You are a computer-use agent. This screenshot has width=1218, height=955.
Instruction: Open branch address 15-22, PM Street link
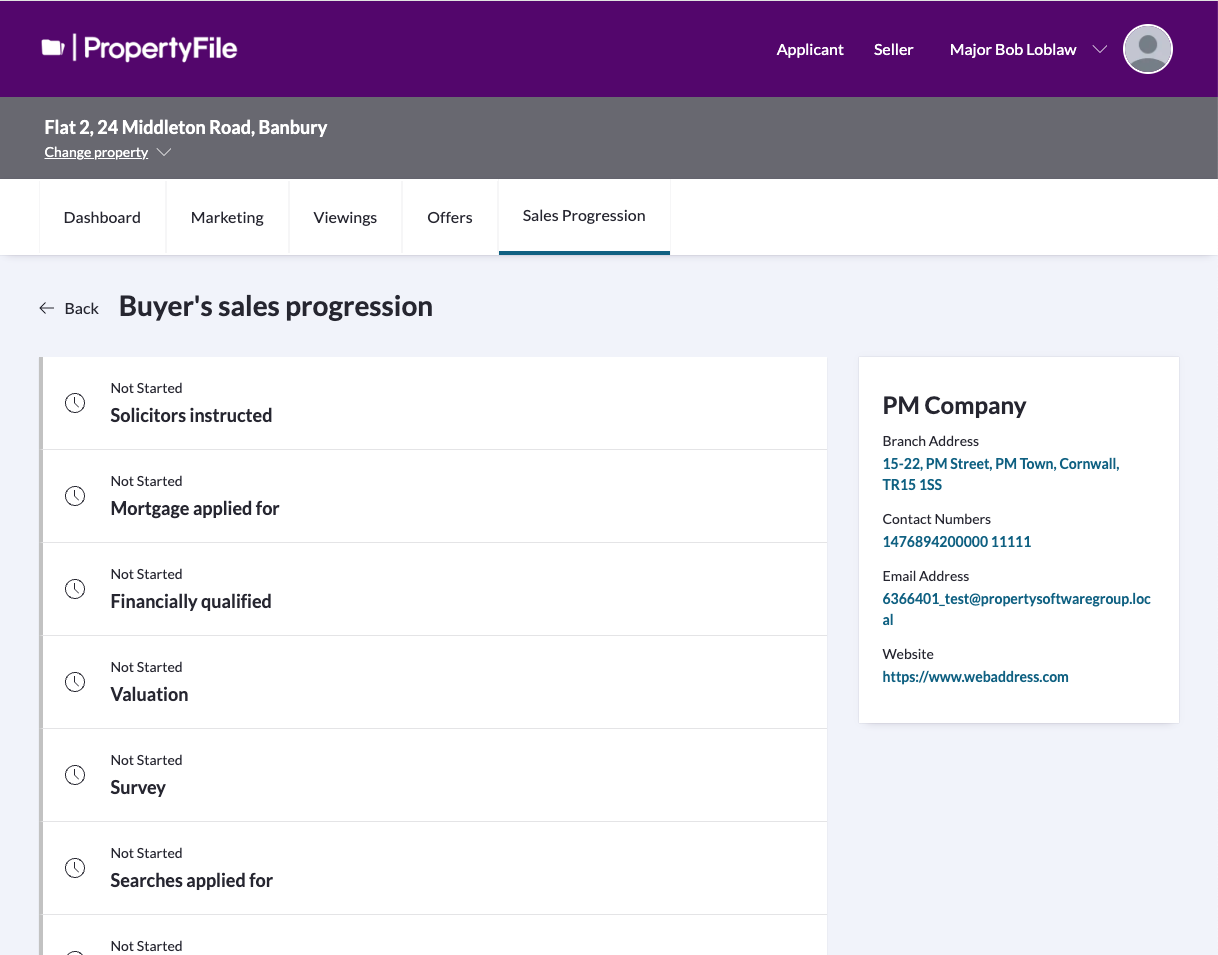[1001, 474]
